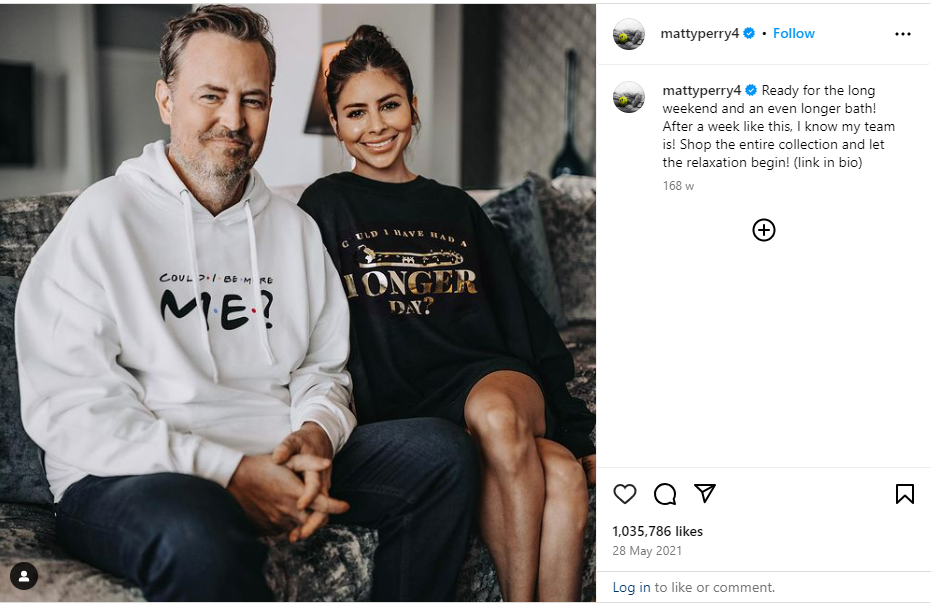
Task: Like the post via the heart icon
Action: click(625, 494)
